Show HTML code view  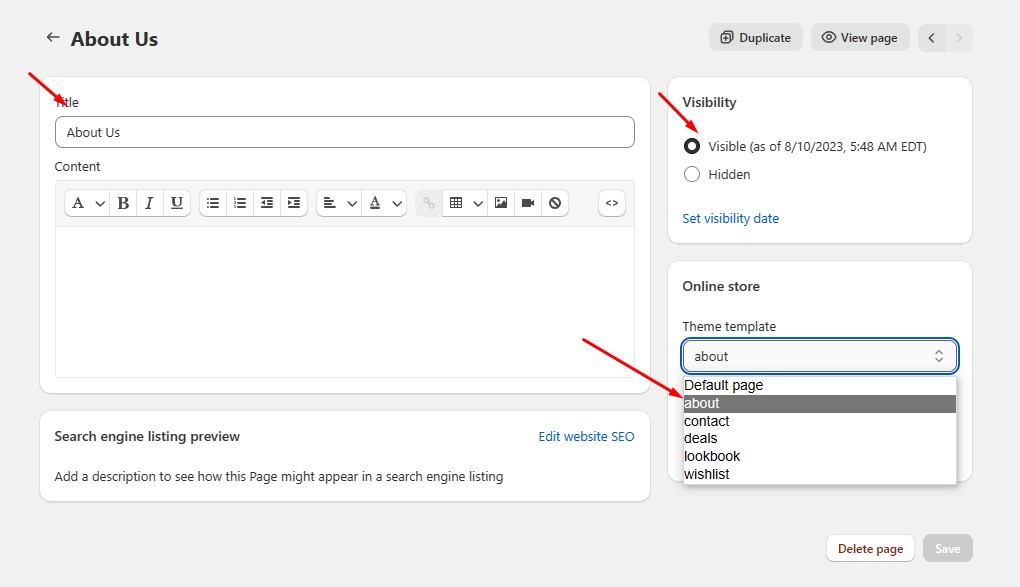[612, 203]
